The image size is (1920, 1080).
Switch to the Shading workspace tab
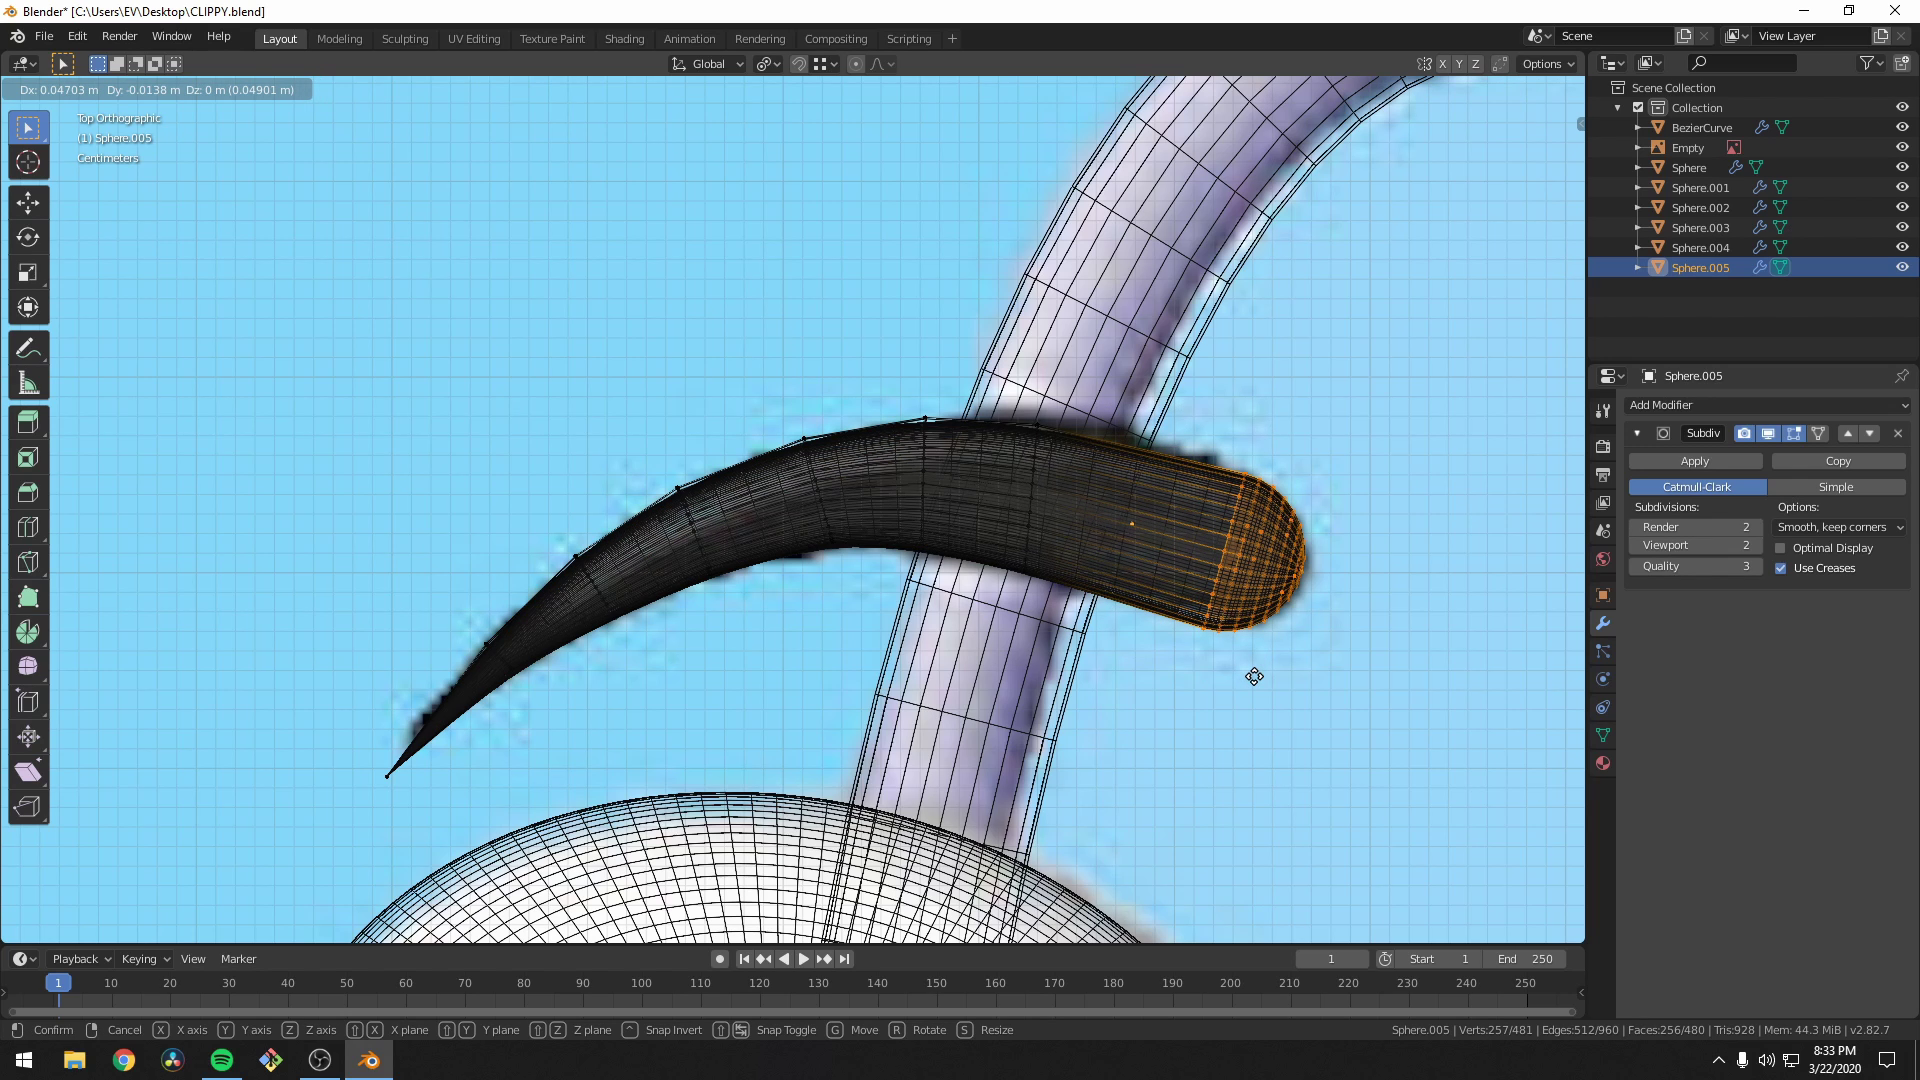pos(624,38)
